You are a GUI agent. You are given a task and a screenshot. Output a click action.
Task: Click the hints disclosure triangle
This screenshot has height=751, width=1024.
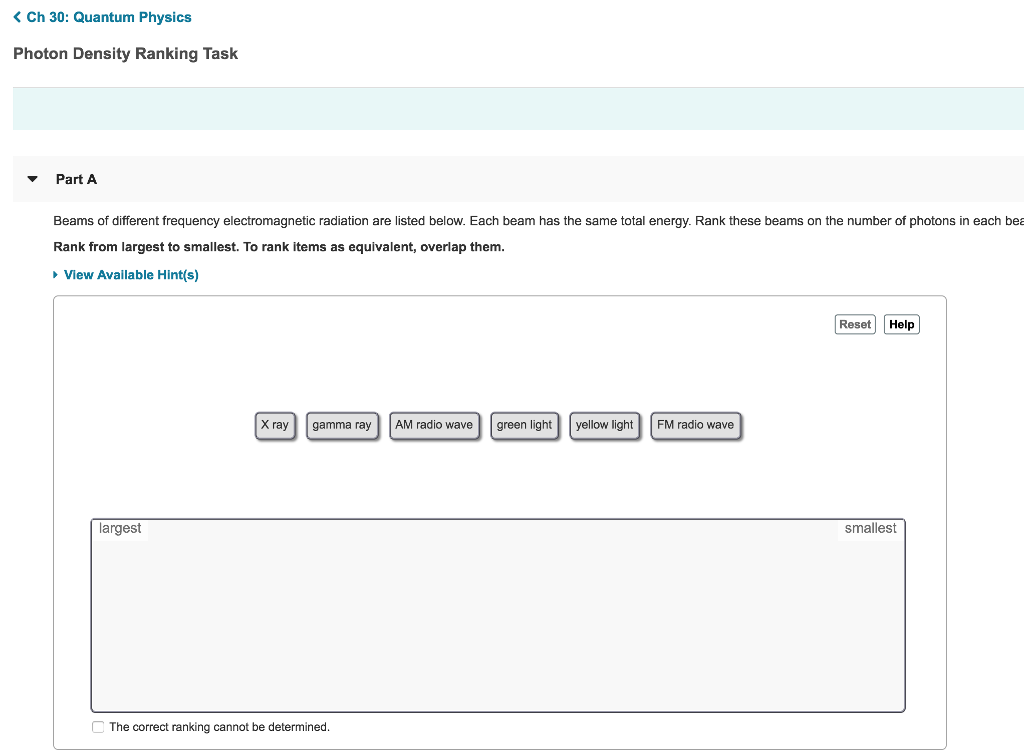pyautogui.click(x=55, y=274)
